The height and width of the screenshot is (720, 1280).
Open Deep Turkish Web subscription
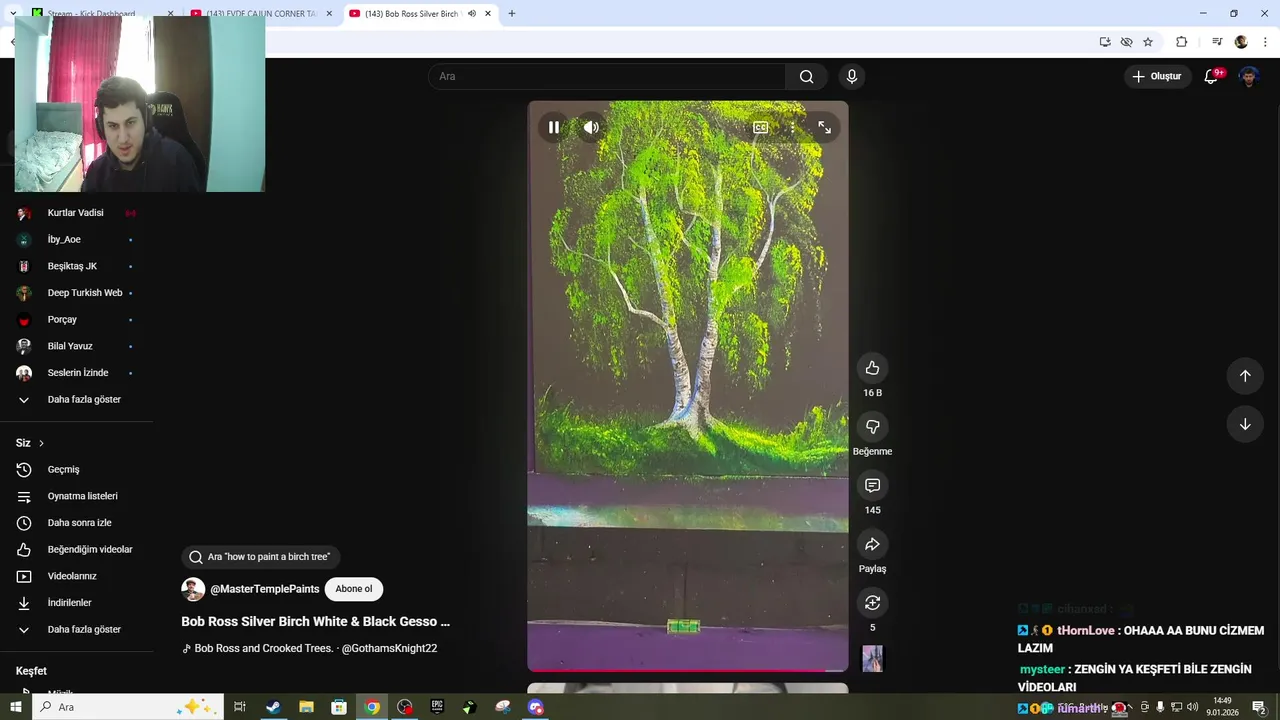coord(76,293)
